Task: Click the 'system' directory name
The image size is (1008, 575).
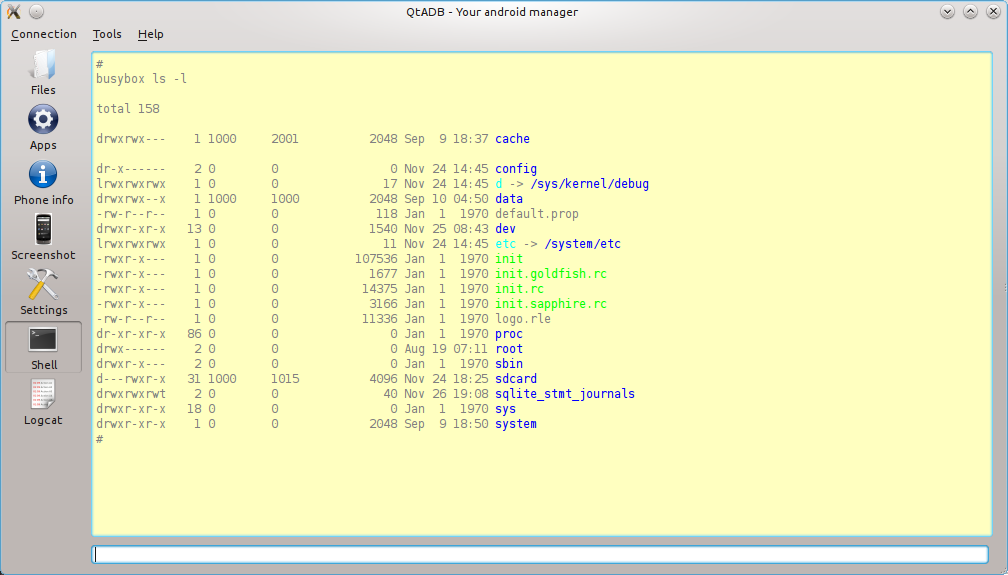Action: pos(516,424)
